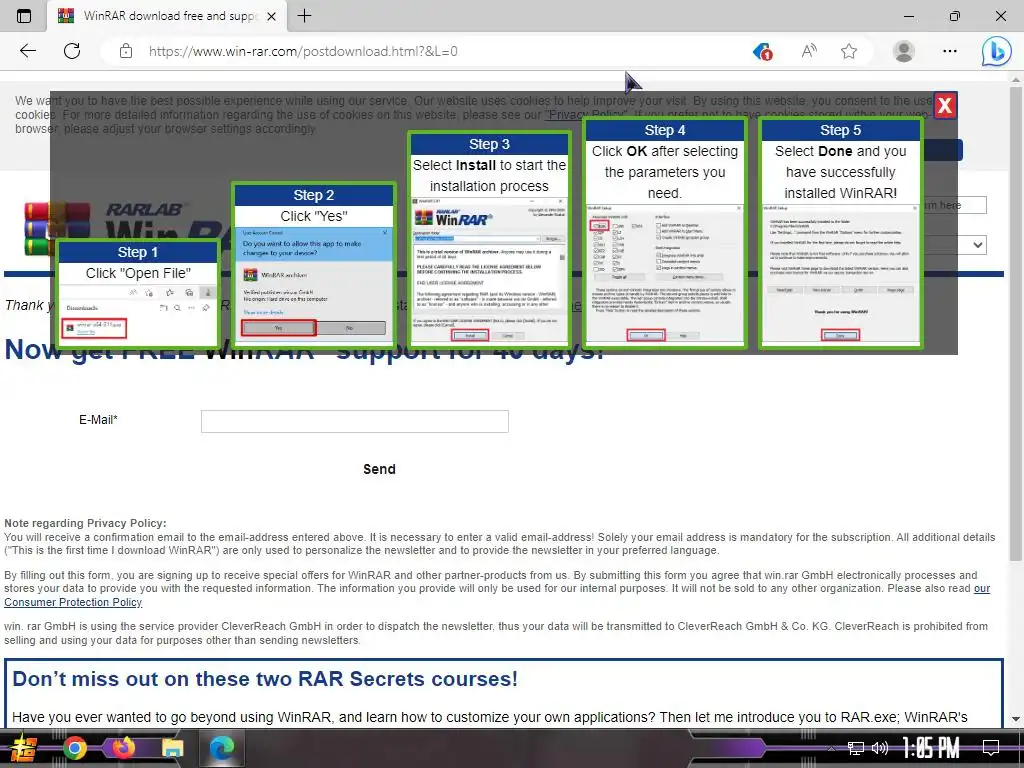
Task: Open the volume icon in the system tray
Action: click(x=880, y=748)
